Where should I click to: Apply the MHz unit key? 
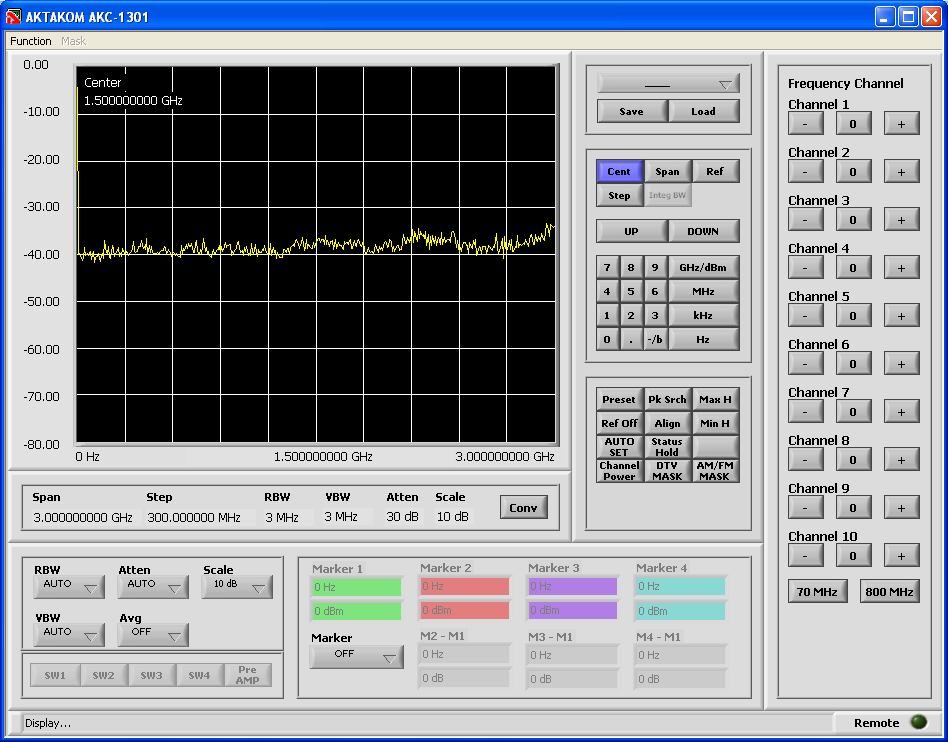click(703, 291)
